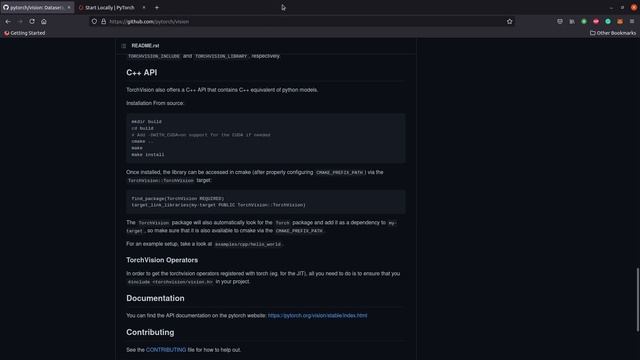Reload the current GitHub page
Viewport: 640px width, 360px height.
32,21
